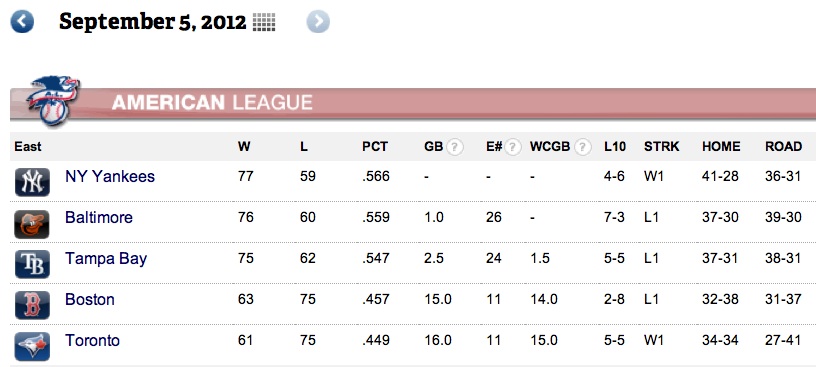Screen dimensions: 816x367
Task: Open the Tampa Bay team link
Action: pyautogui.click(x=106, y=259)
